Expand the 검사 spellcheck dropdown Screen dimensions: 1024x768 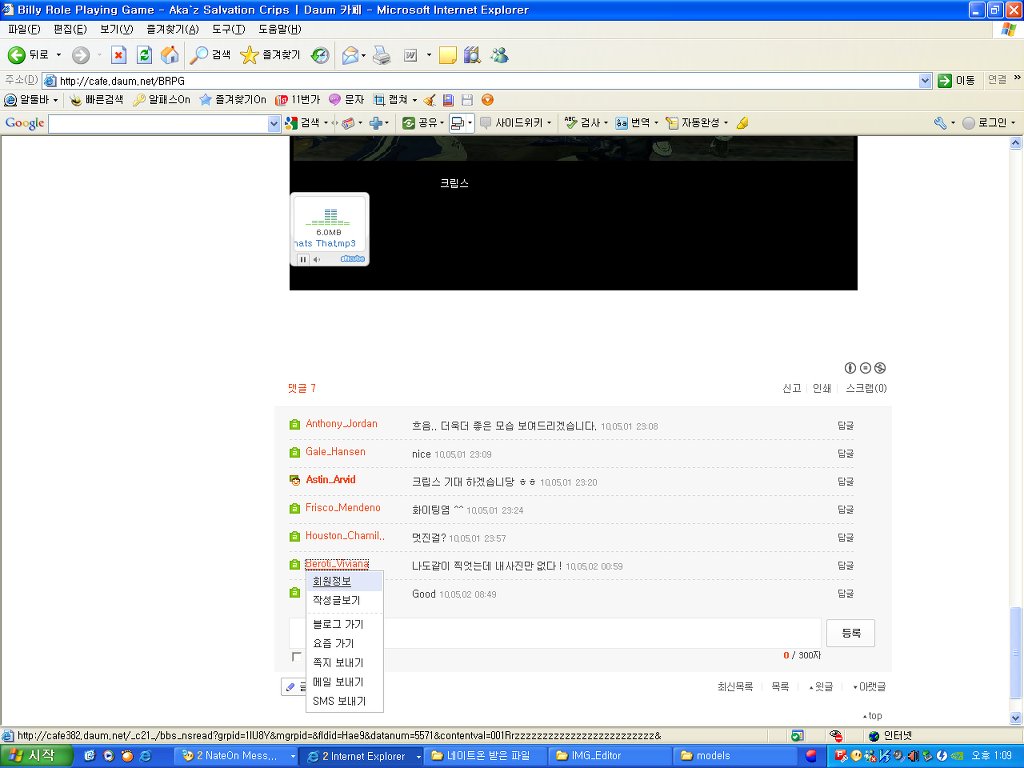pos(605,123)
